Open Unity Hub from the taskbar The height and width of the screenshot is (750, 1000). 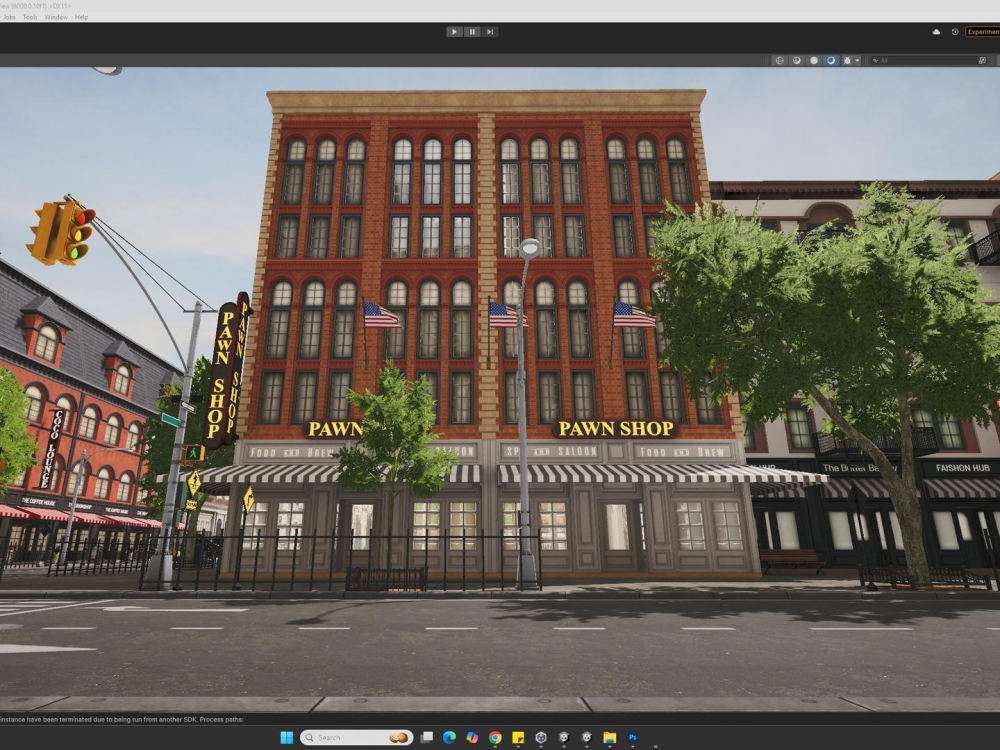click(x=541, y=737)
